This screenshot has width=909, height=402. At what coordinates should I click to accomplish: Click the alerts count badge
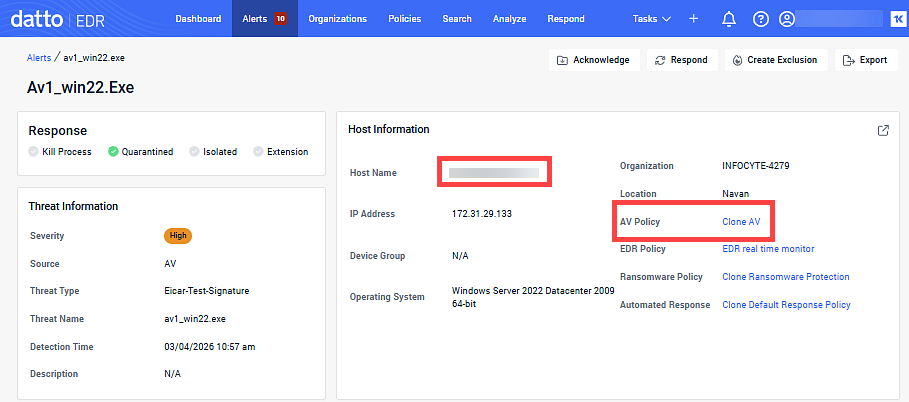pos(280,19)
